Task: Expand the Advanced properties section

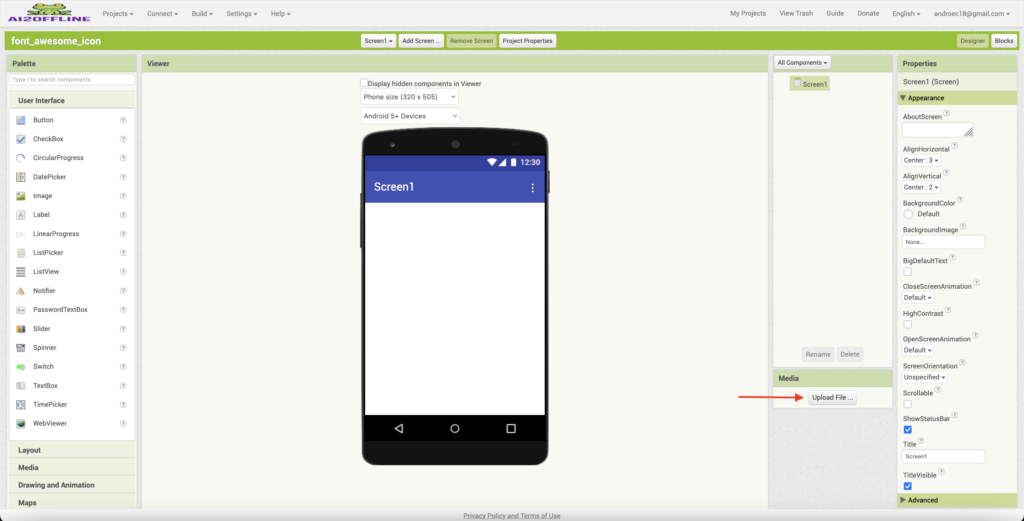Action: point(957,500)
